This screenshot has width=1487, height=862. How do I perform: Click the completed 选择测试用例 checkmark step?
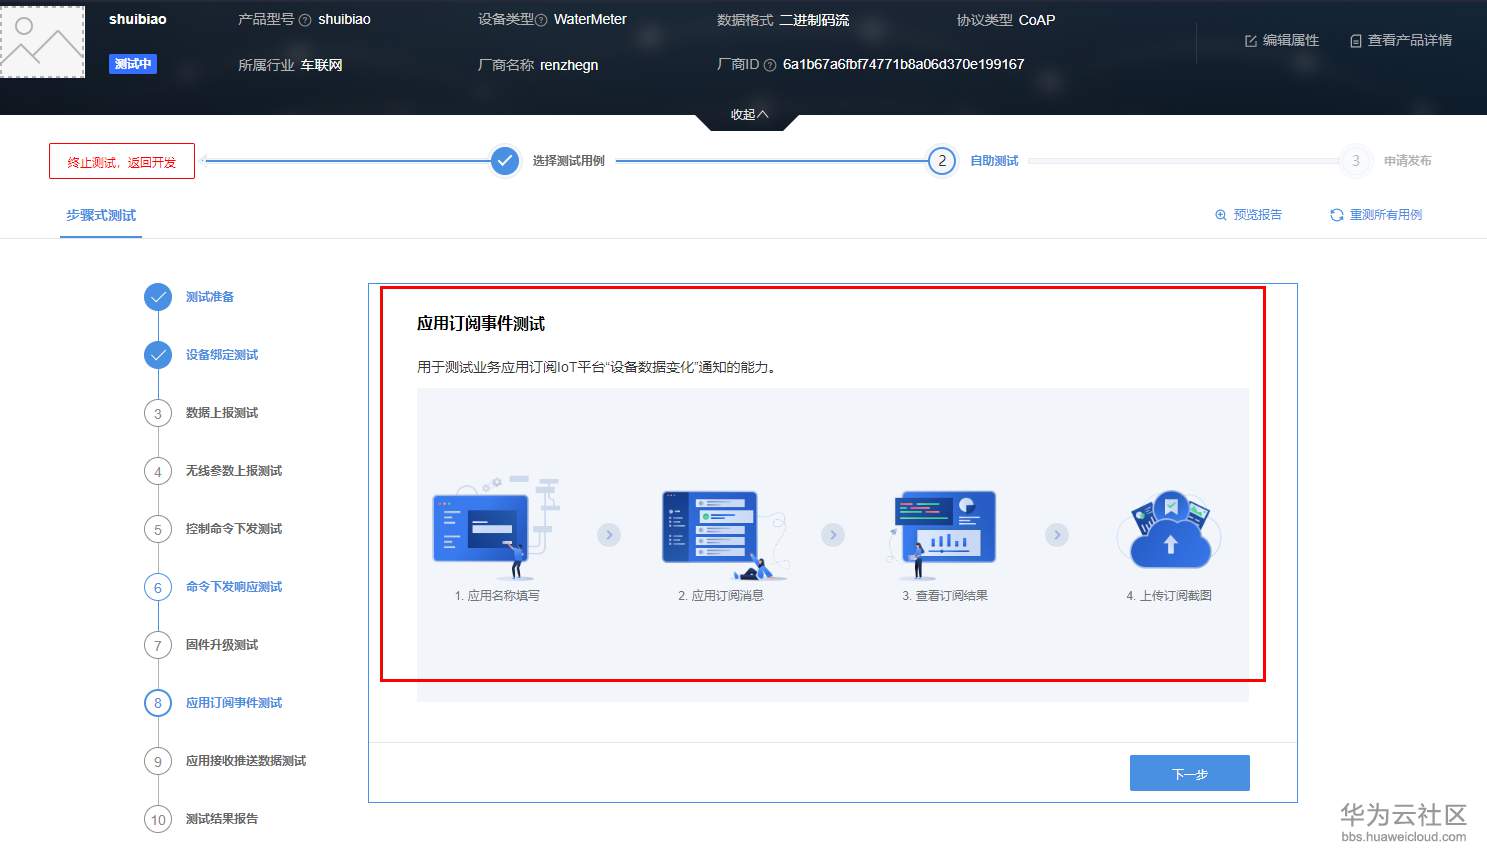pyautogui.click(x=505, y=160)
